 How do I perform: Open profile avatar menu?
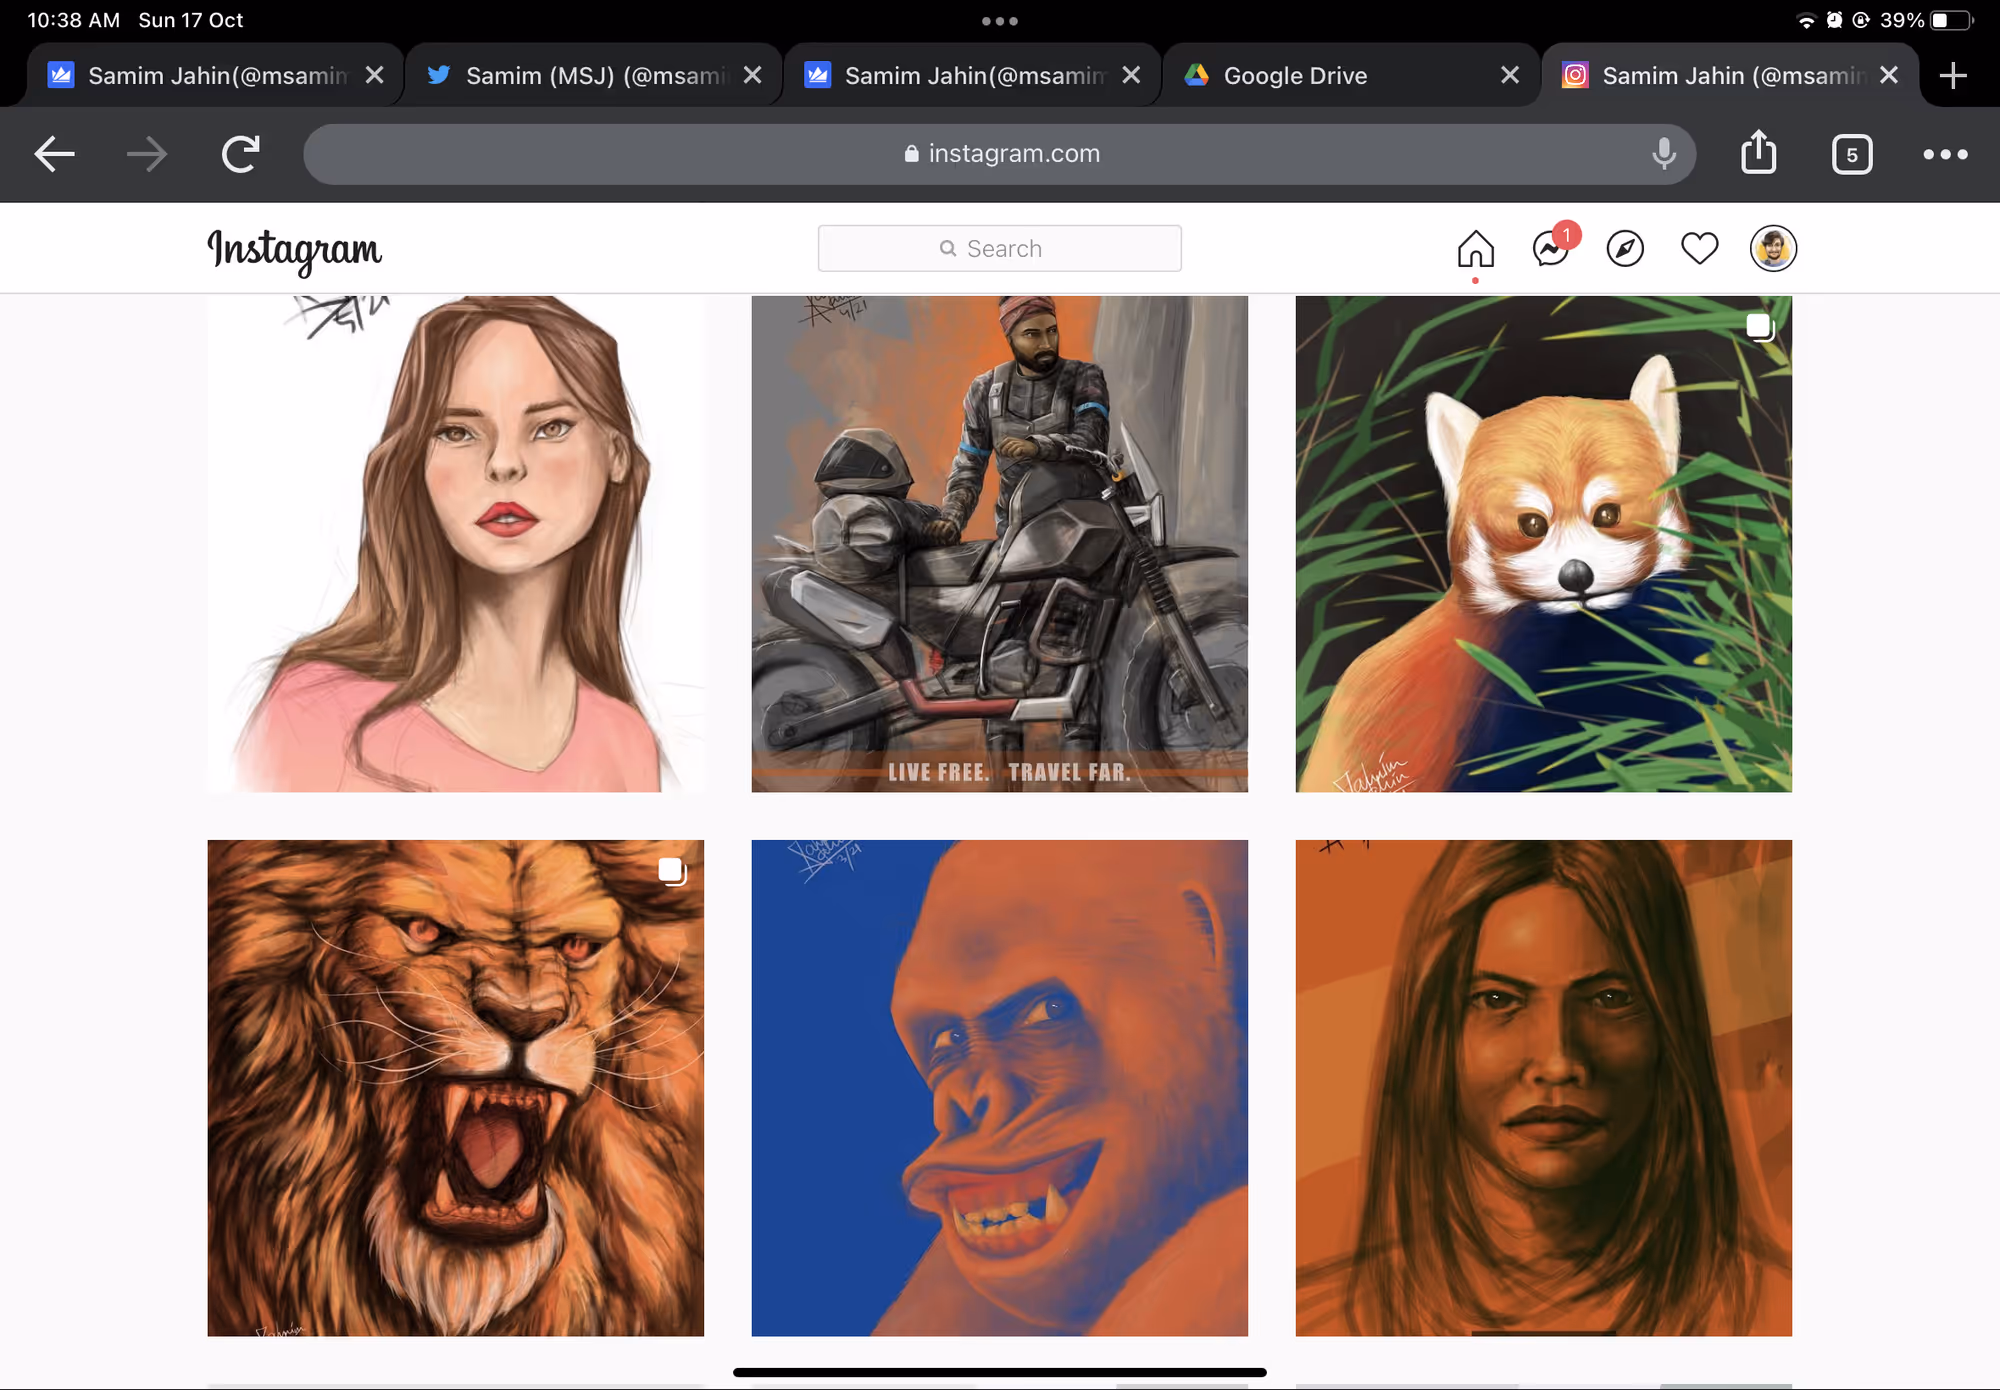pyautogui.click(x=1773, y=248)
